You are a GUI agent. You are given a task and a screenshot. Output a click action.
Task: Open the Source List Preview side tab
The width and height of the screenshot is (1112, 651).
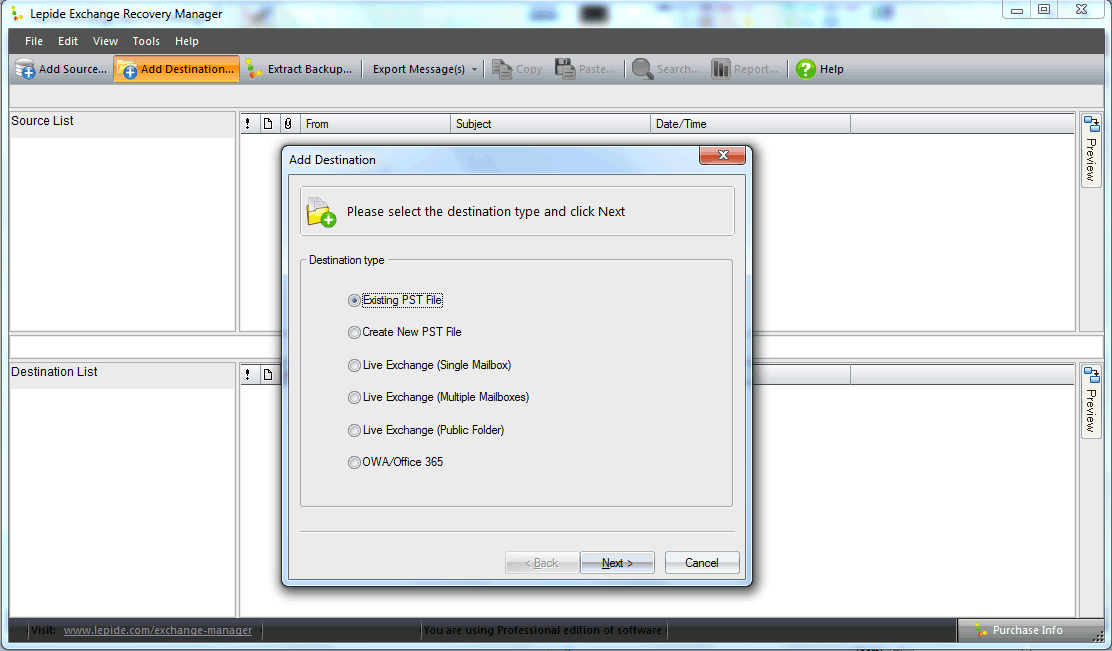tap(1091, 150)
